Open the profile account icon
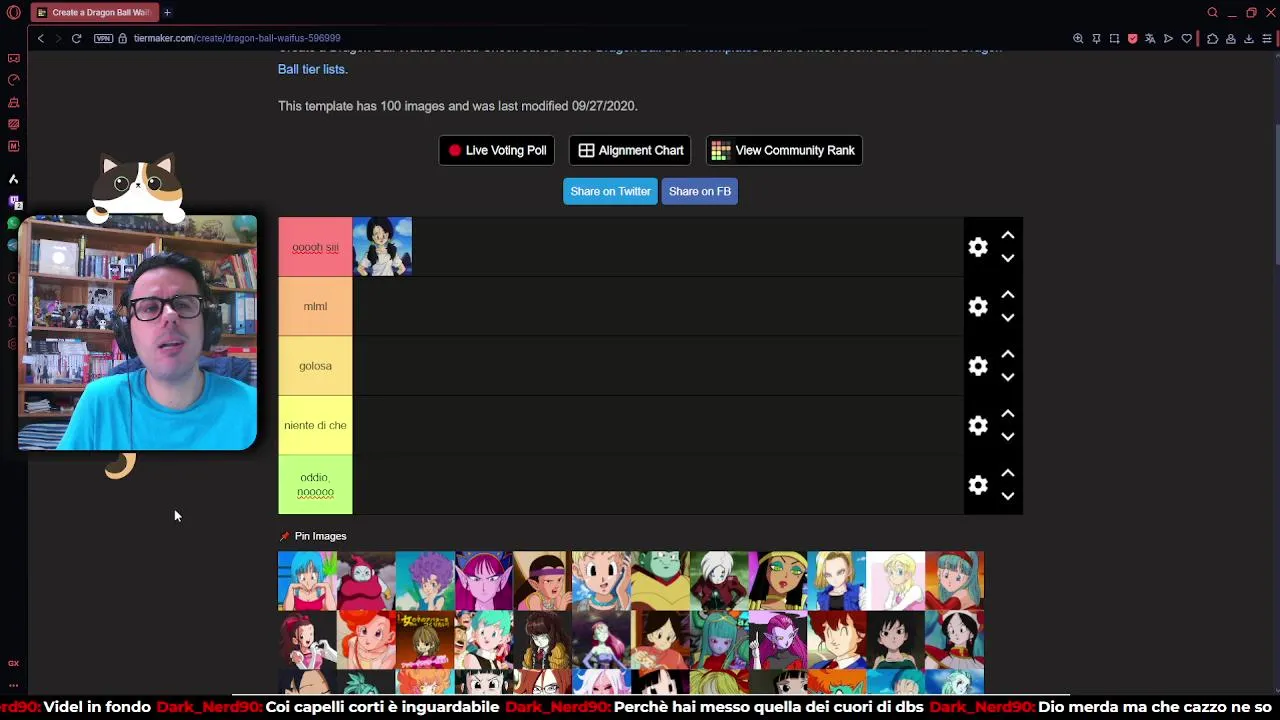 coord(1230,38)
